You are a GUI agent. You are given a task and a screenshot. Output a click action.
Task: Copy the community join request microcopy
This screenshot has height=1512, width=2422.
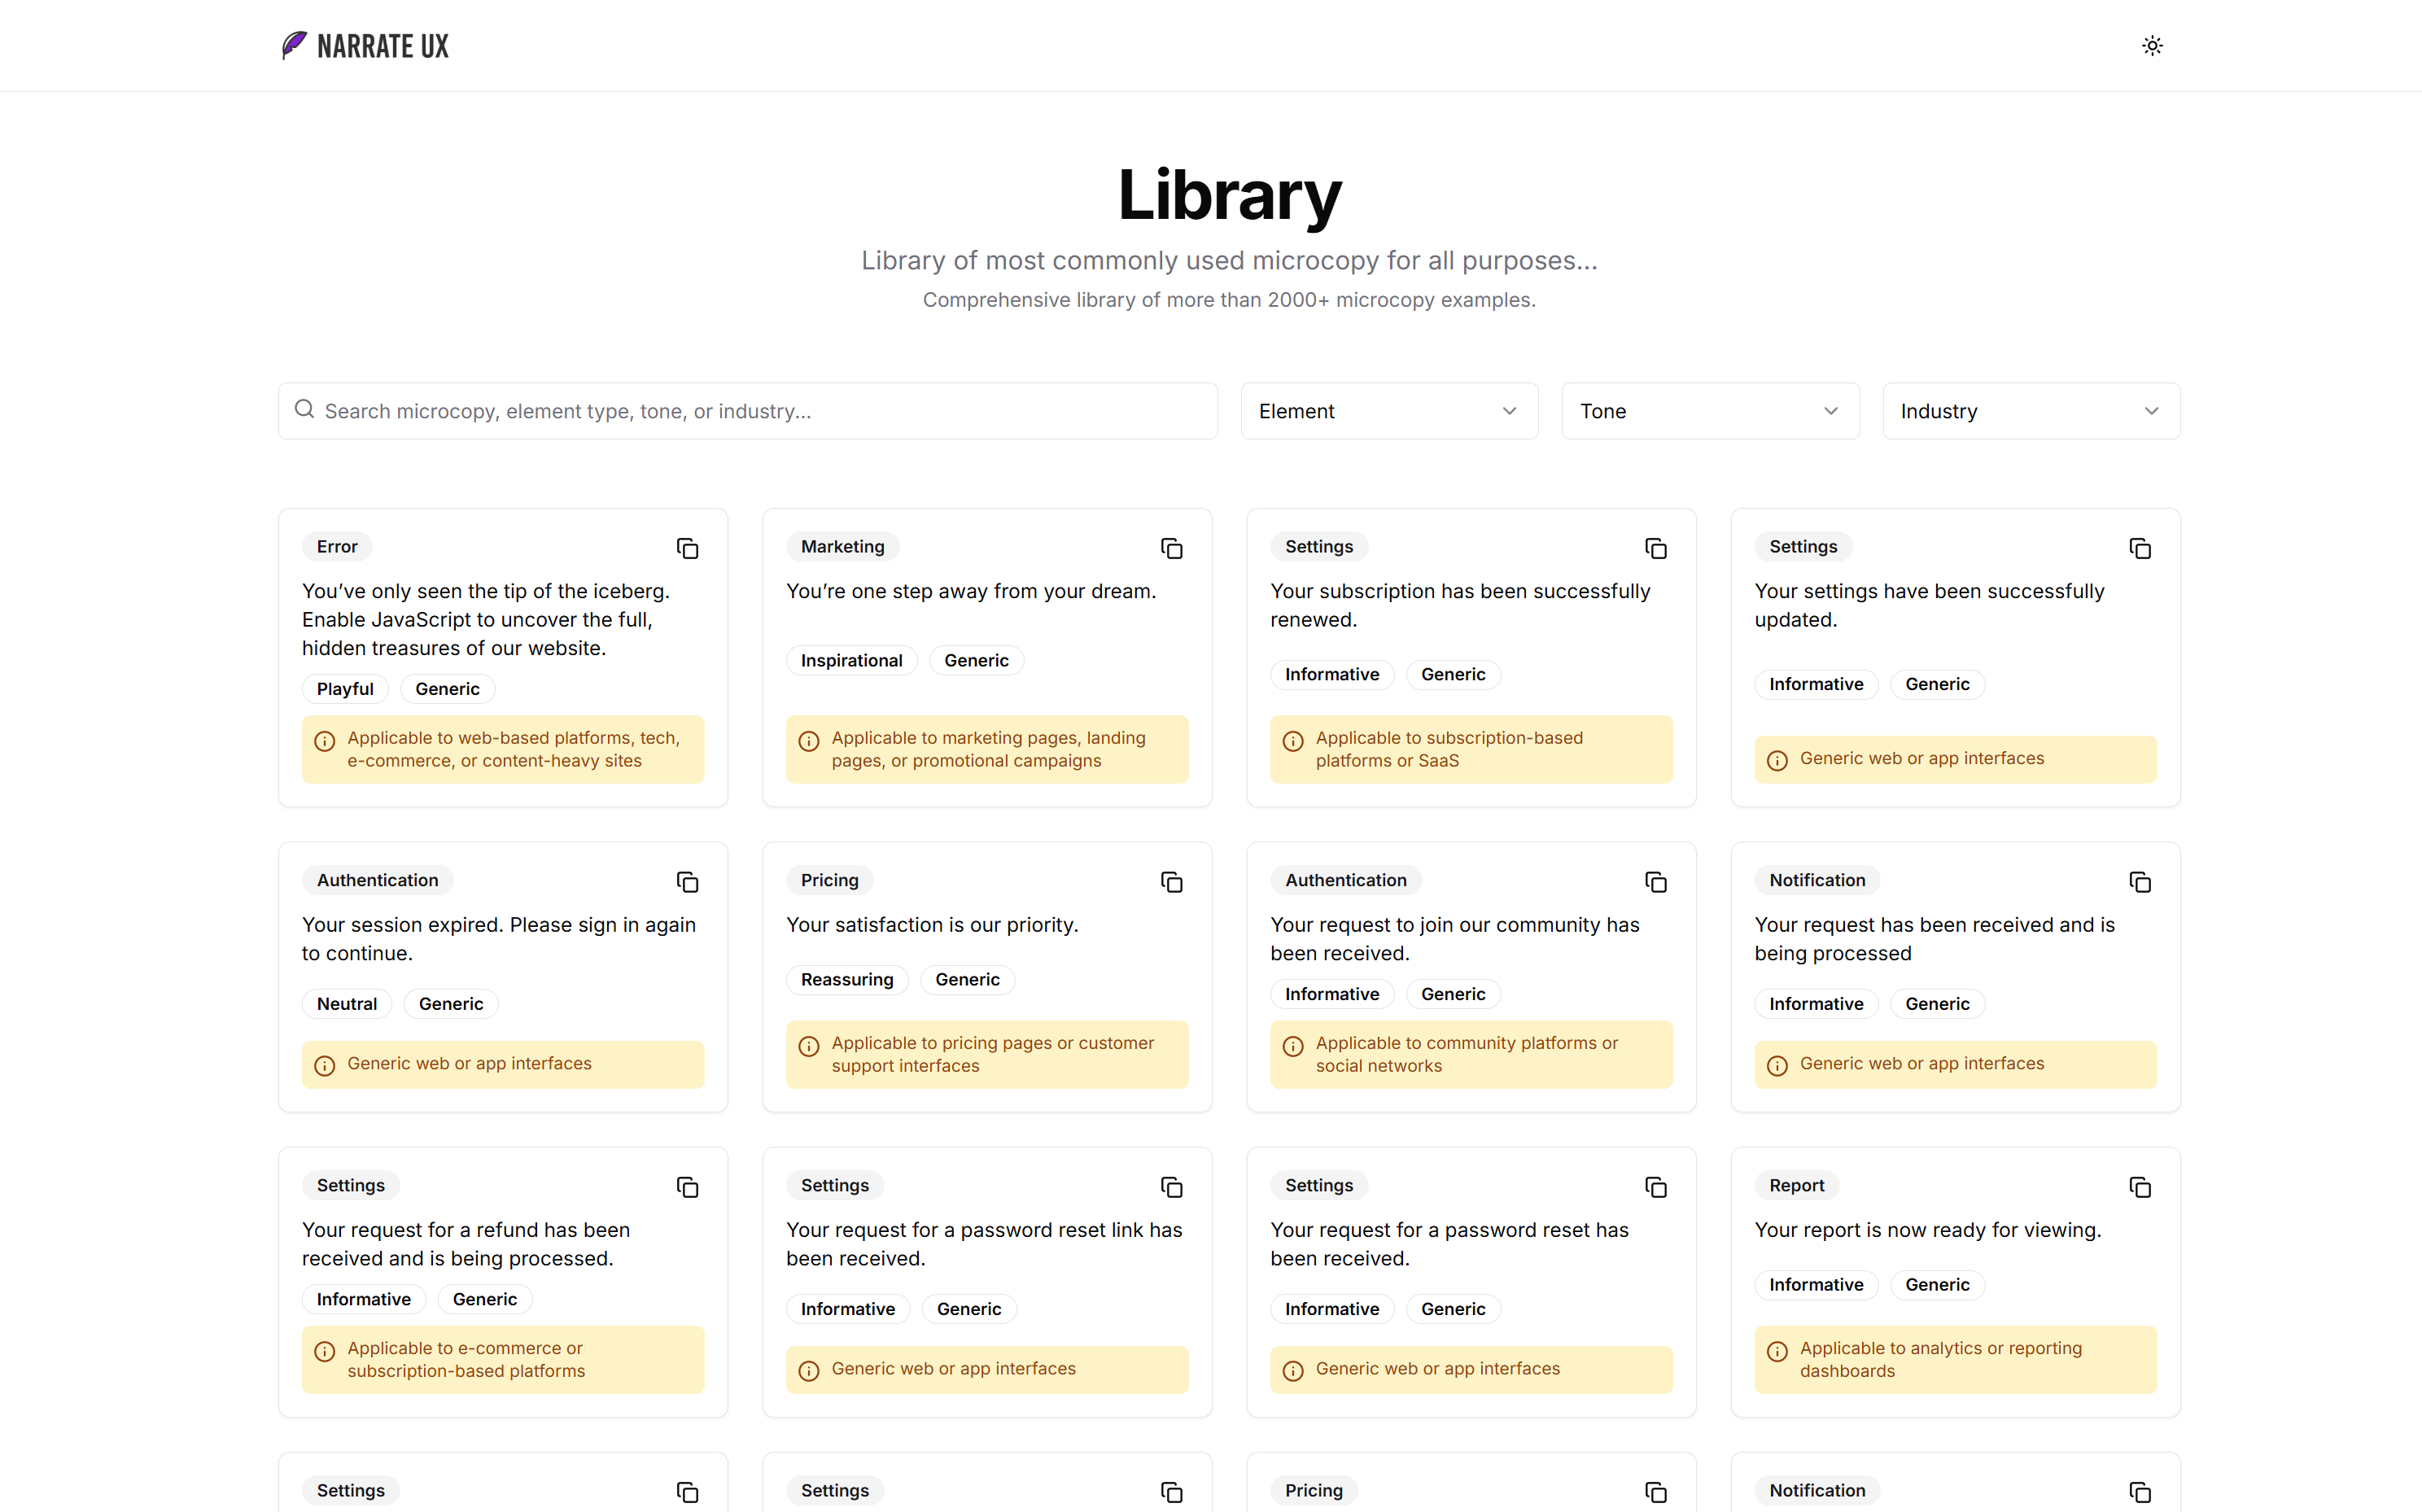1655,882
